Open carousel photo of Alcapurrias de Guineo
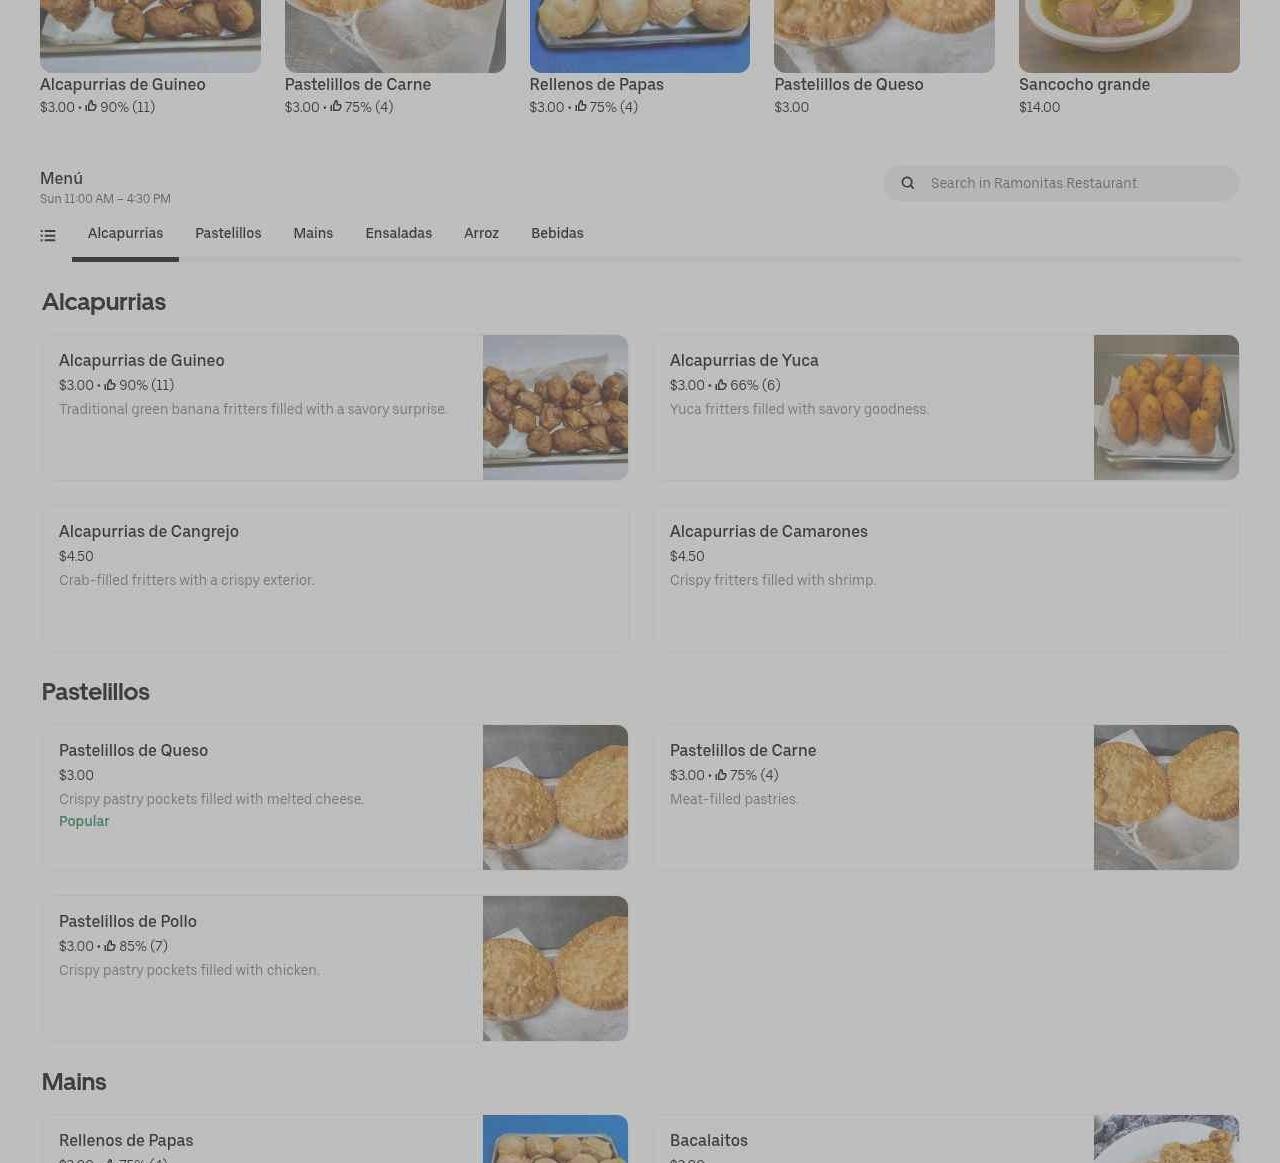Screen dimensions: 1280x1163 click(150, 36)
